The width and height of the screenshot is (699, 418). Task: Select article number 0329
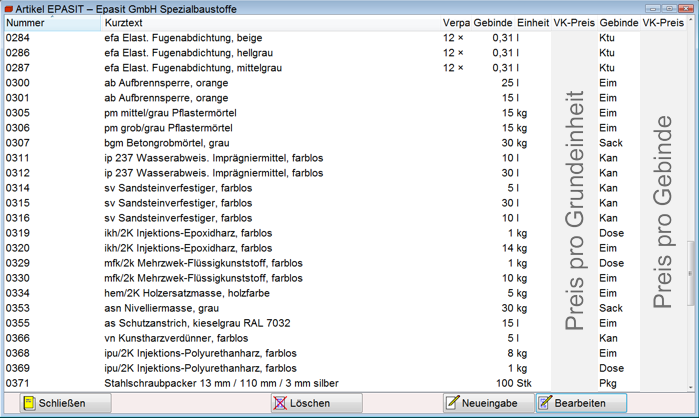click(x=18, y=263)
